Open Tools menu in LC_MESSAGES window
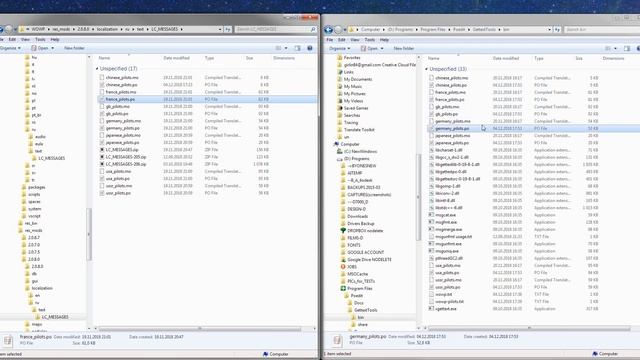The width and height of the screenshot is (640, 360). pos(40,40)
